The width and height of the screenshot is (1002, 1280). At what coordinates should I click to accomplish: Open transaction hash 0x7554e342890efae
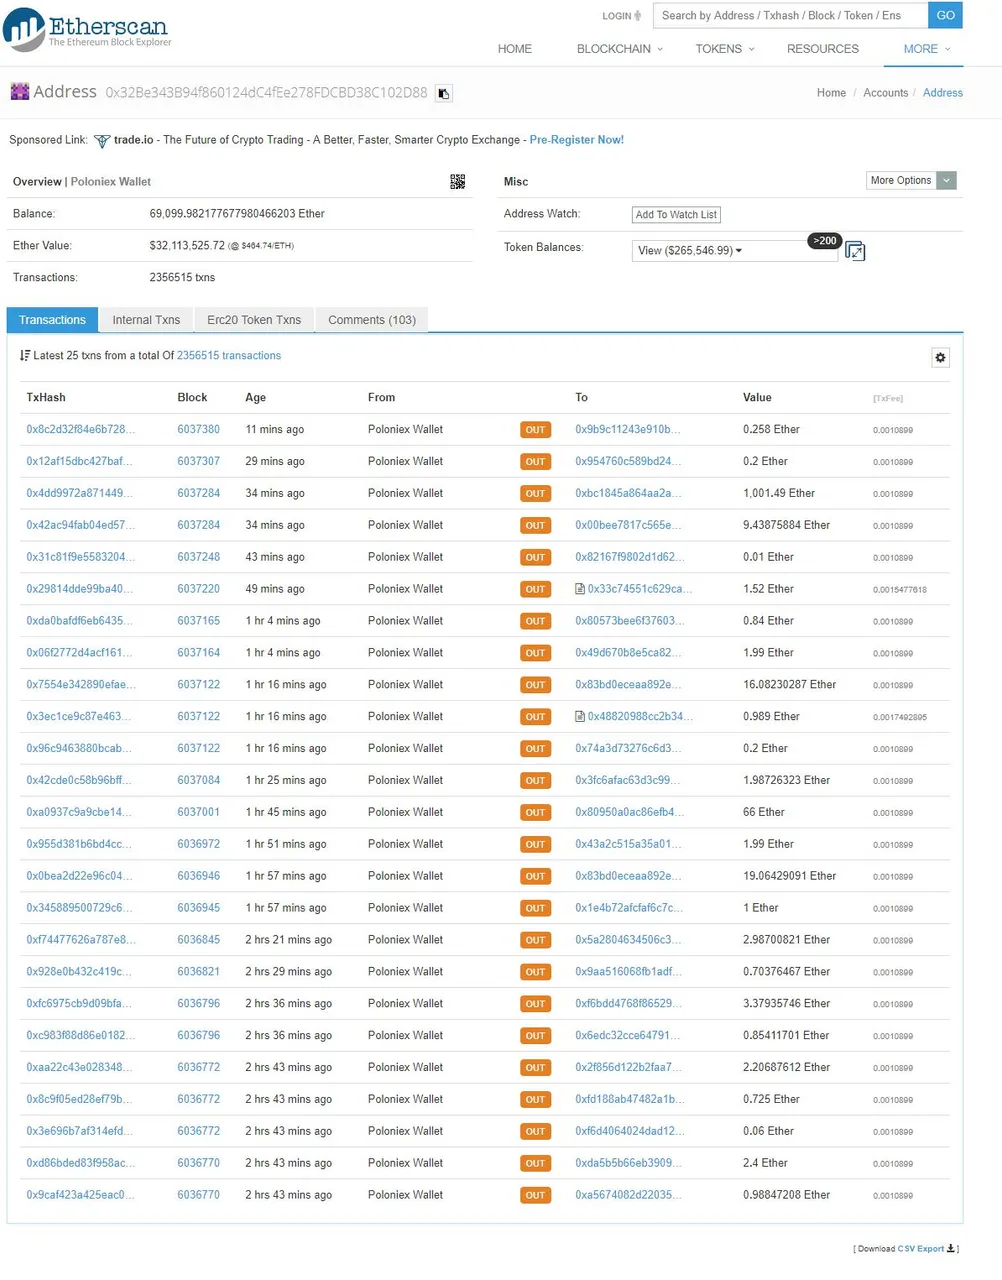click(80, 686)
